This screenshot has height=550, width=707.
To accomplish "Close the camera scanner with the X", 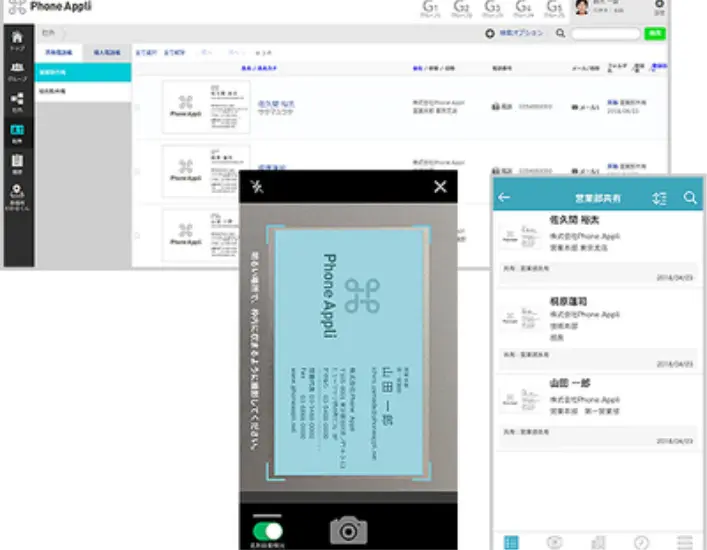I will tap(440, 186).
